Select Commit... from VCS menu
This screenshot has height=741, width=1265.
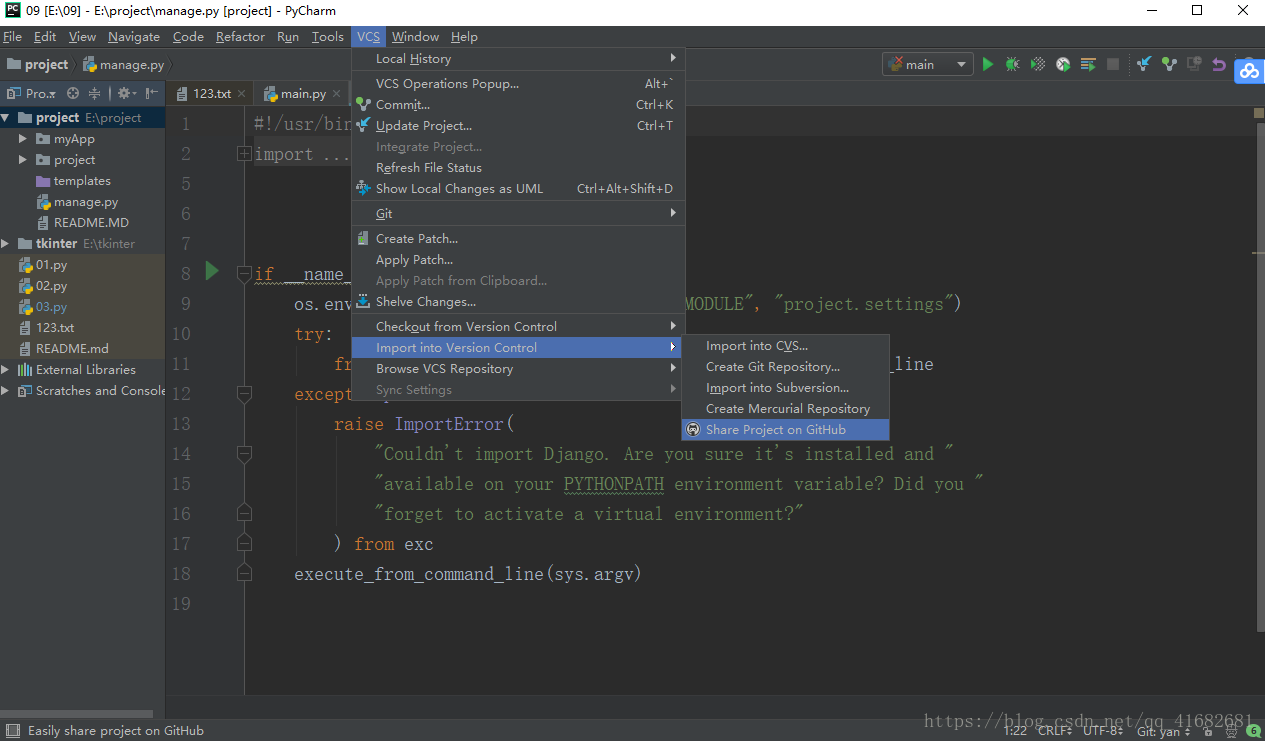(x=518, y=105)
